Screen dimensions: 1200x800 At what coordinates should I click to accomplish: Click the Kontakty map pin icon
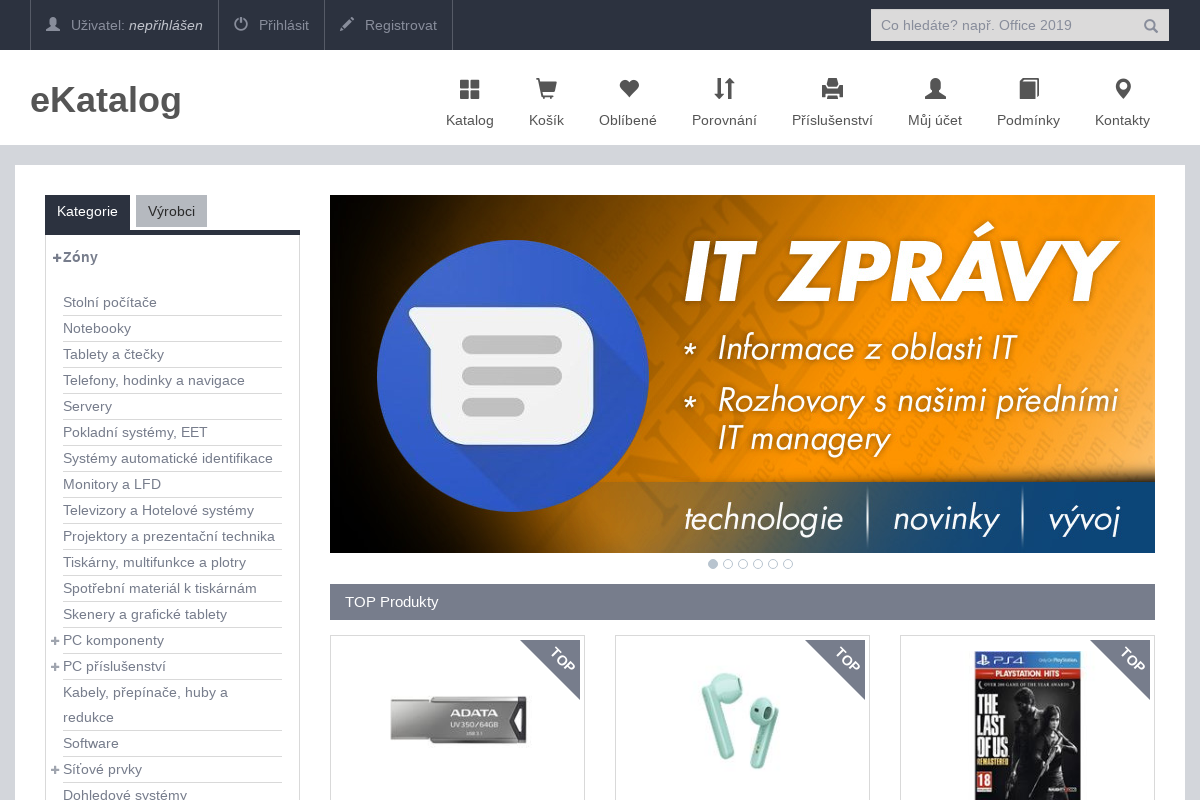pos(1122,90)
